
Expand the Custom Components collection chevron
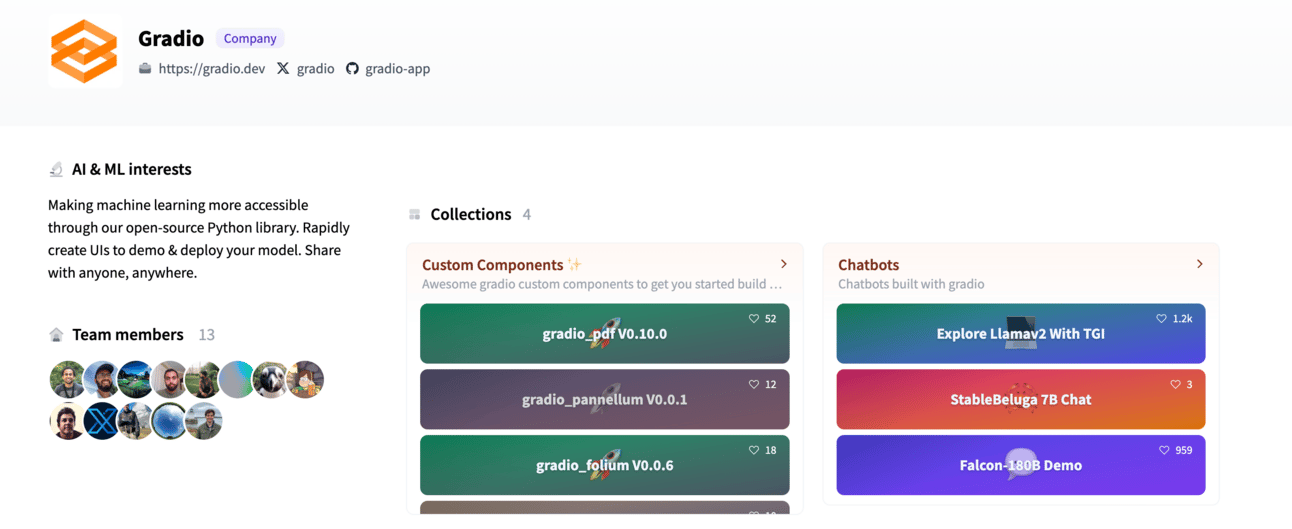point(784,264)
